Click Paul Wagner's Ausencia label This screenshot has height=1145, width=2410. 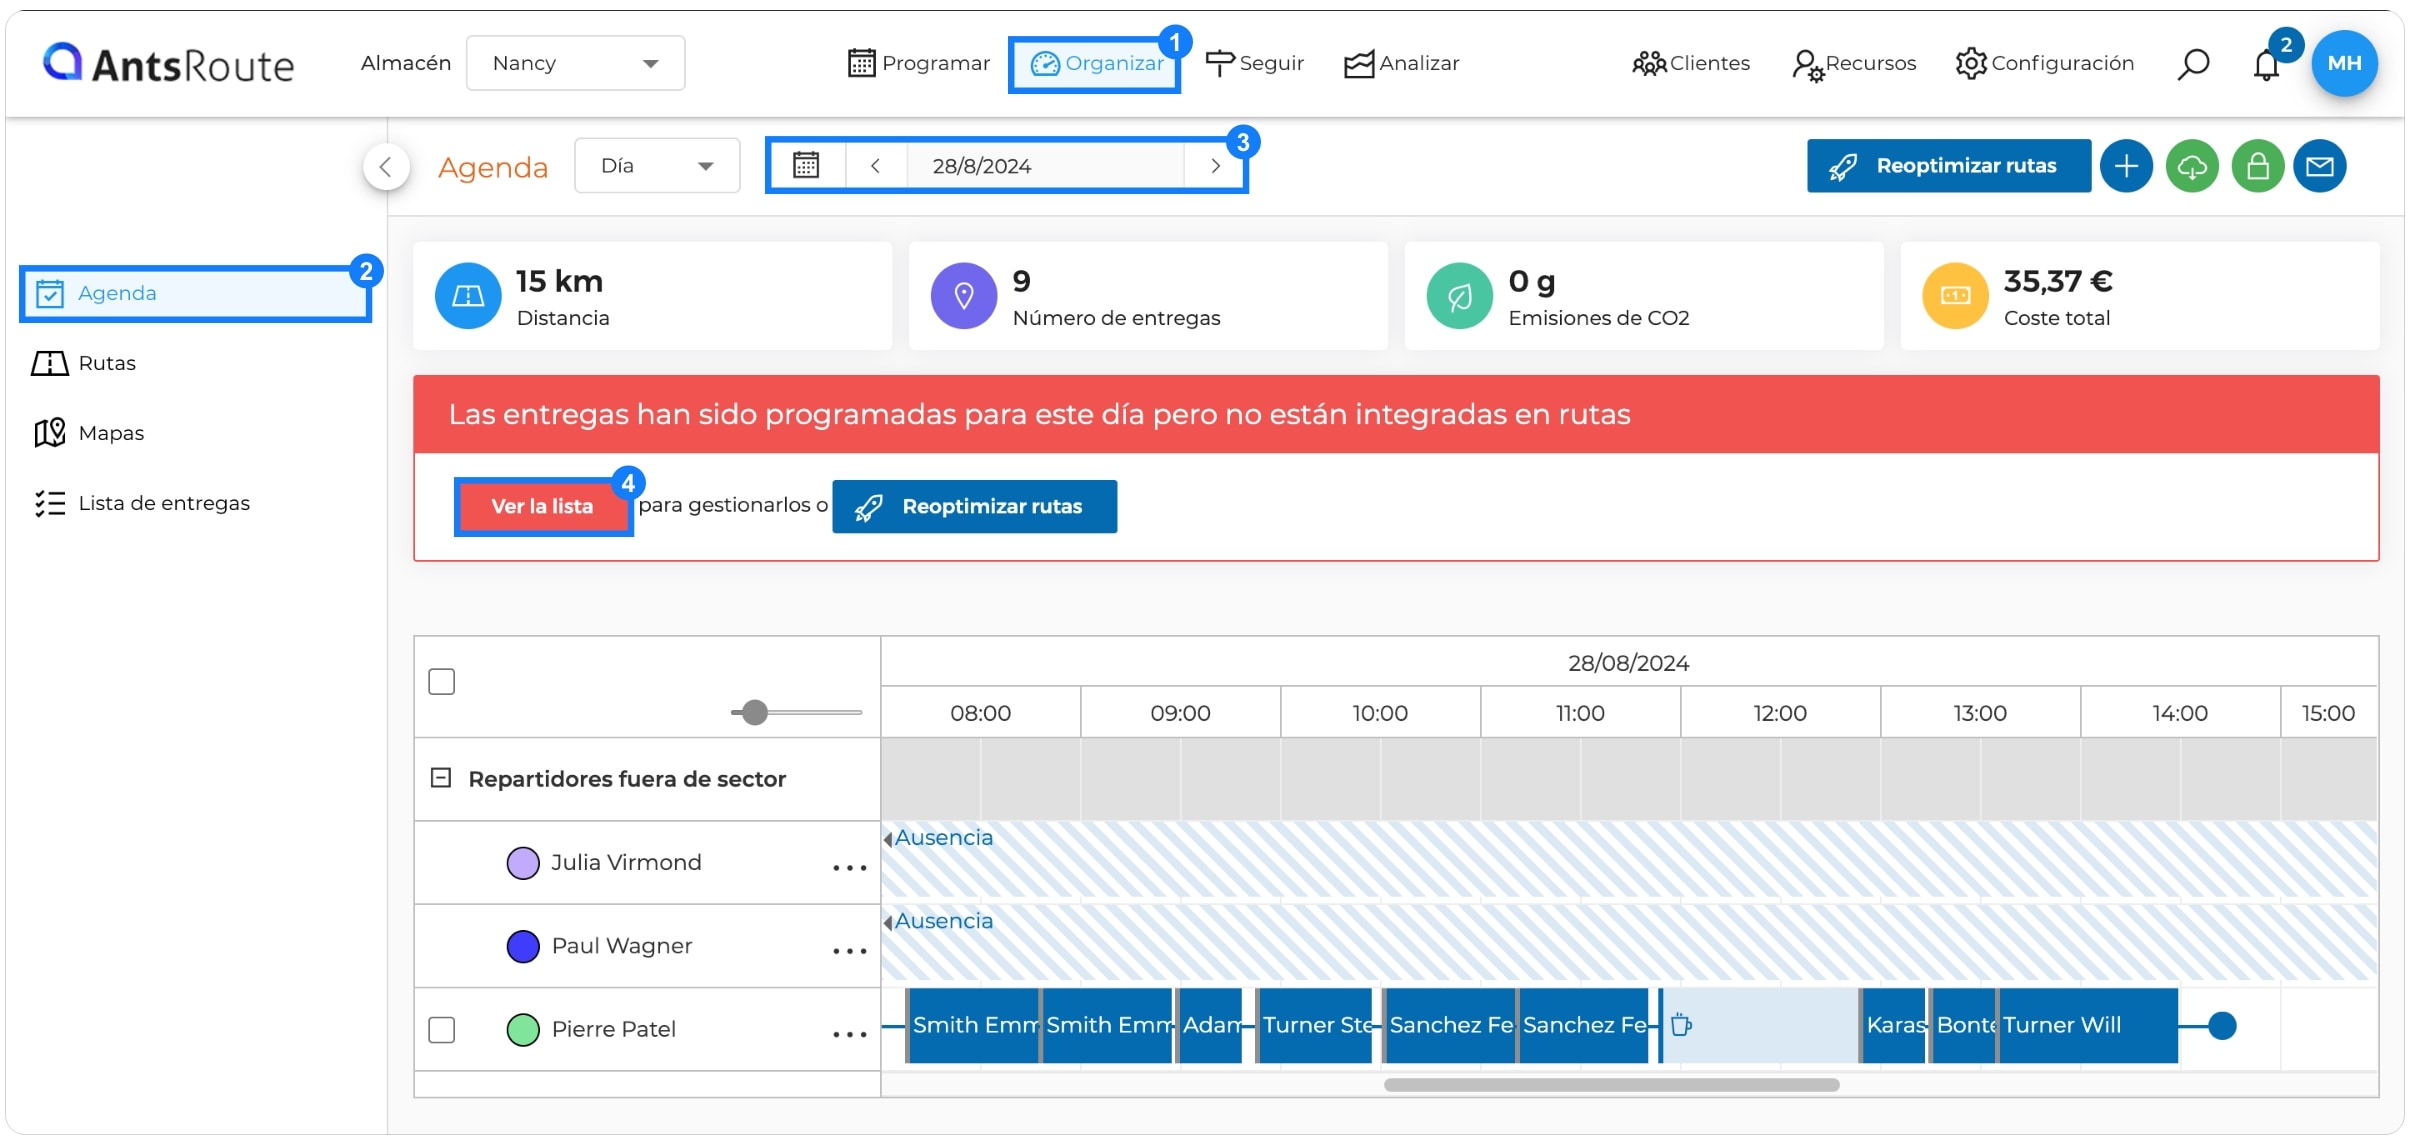[943, 921]
